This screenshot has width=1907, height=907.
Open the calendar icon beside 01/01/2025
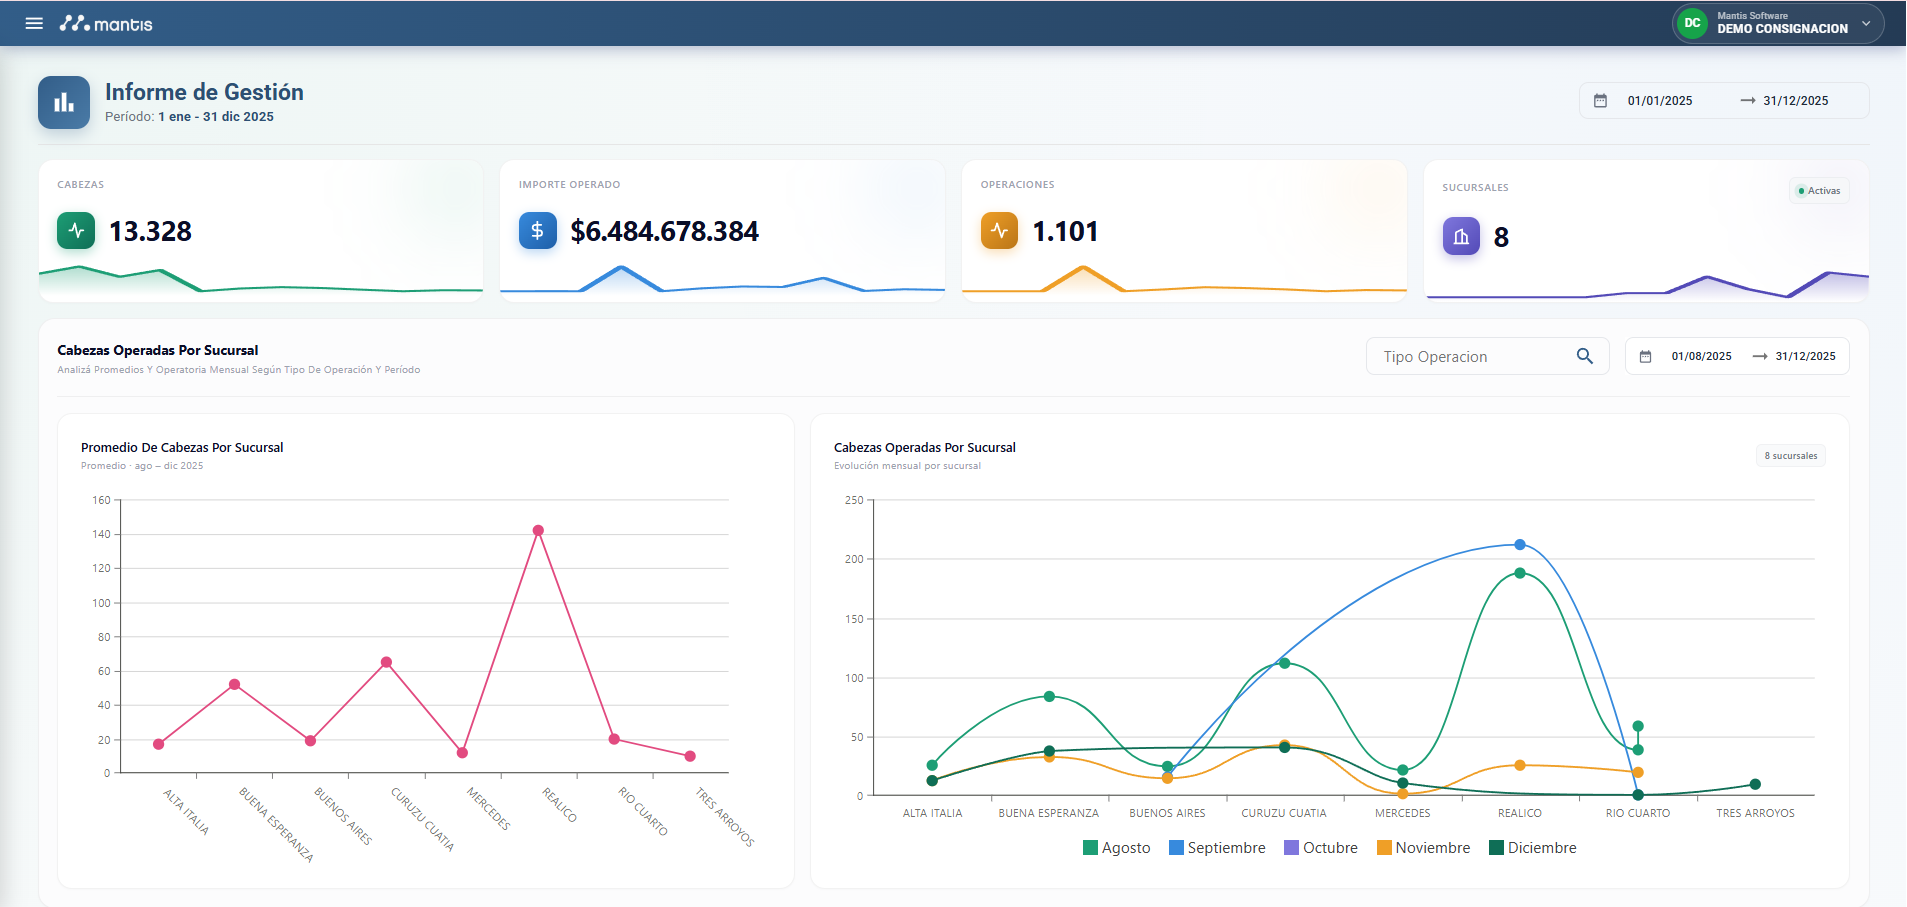tap(1600, 101)
